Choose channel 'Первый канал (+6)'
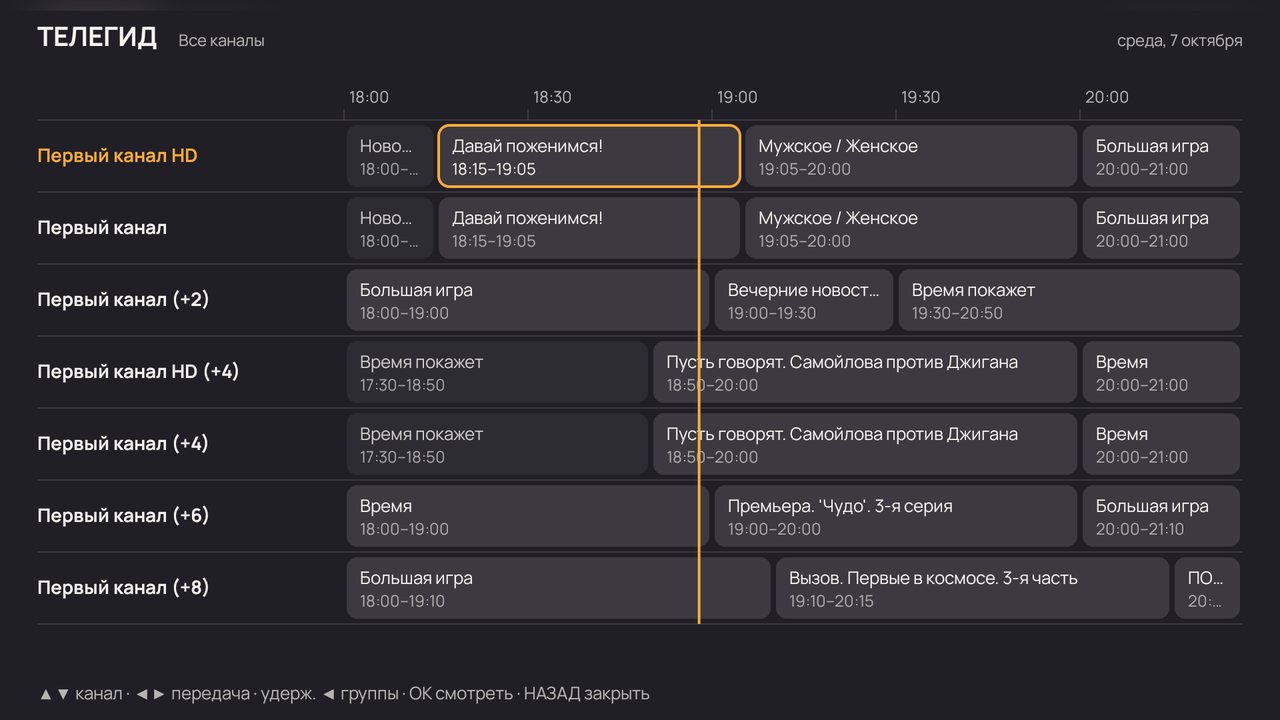 coord(123,516)
